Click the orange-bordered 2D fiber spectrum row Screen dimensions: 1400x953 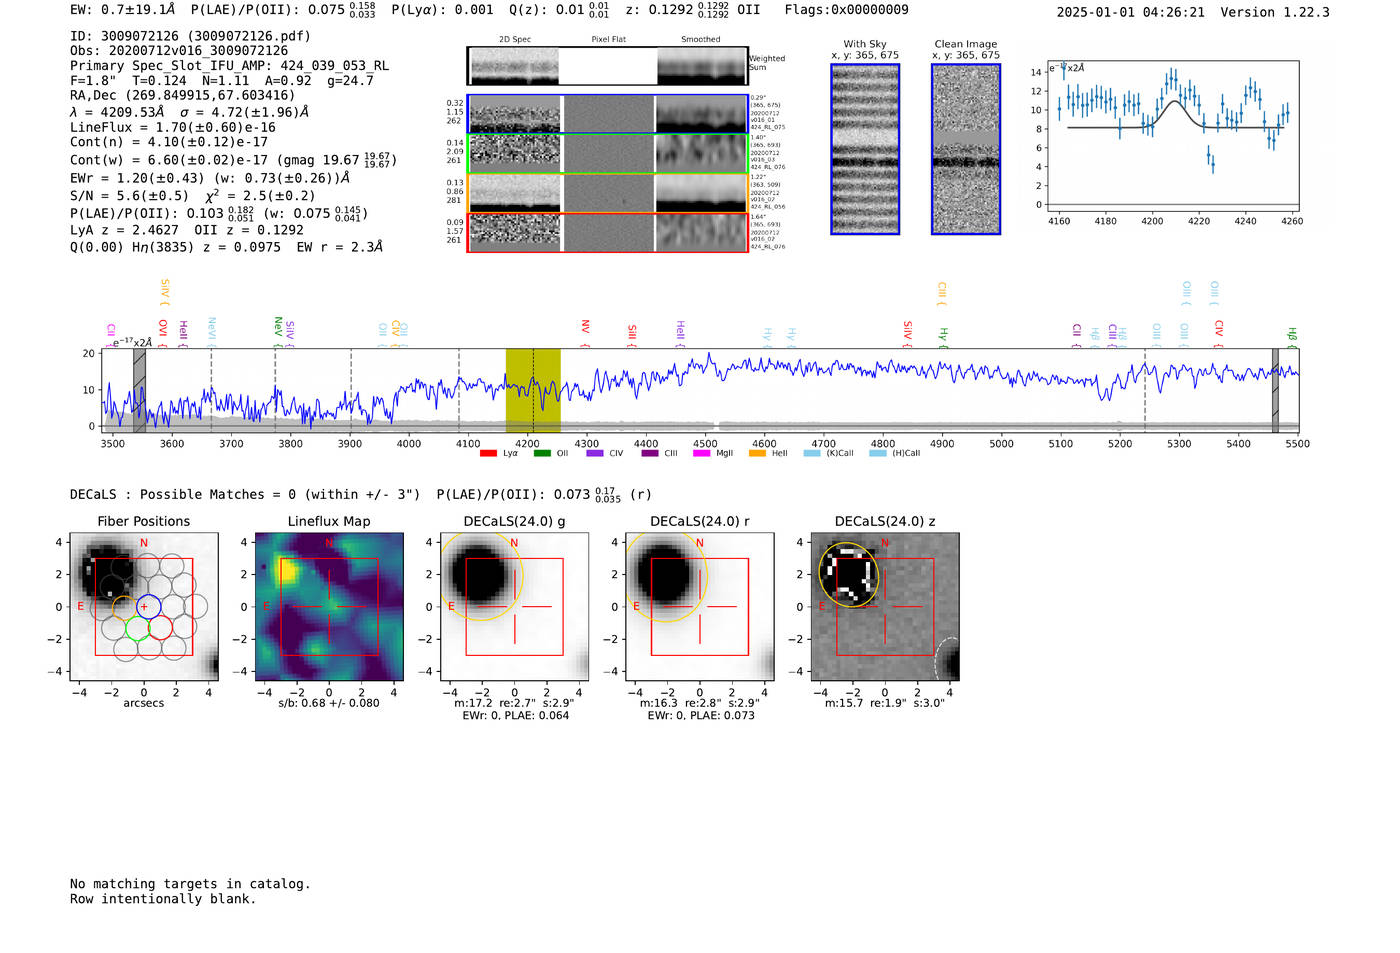point(608,193)
